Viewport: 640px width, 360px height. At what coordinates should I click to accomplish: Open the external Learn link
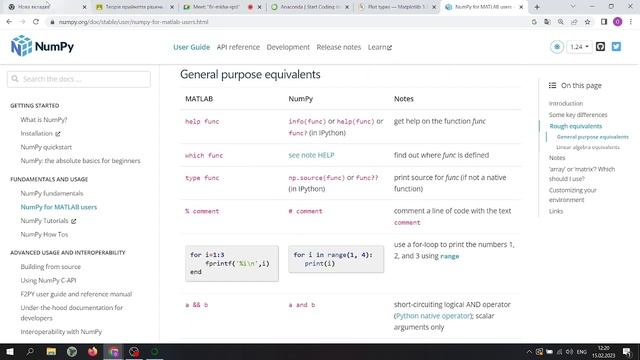[x=380, y=47]
